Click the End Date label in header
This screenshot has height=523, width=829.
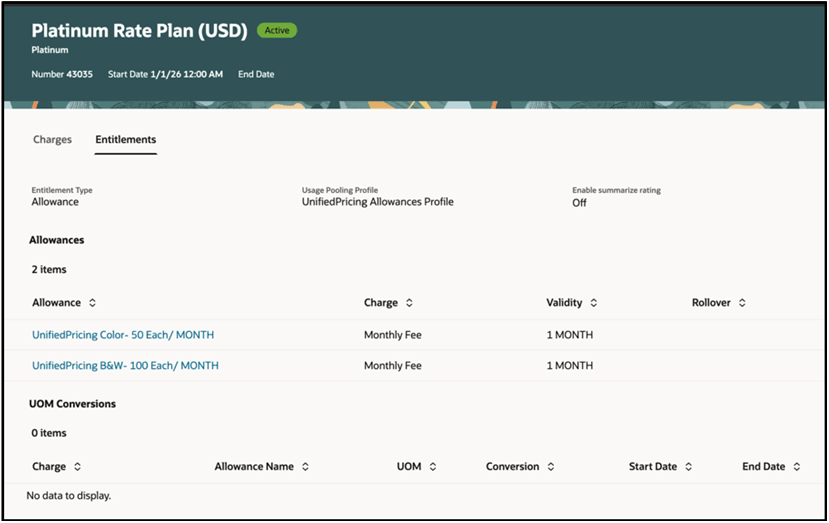[256, 75]
